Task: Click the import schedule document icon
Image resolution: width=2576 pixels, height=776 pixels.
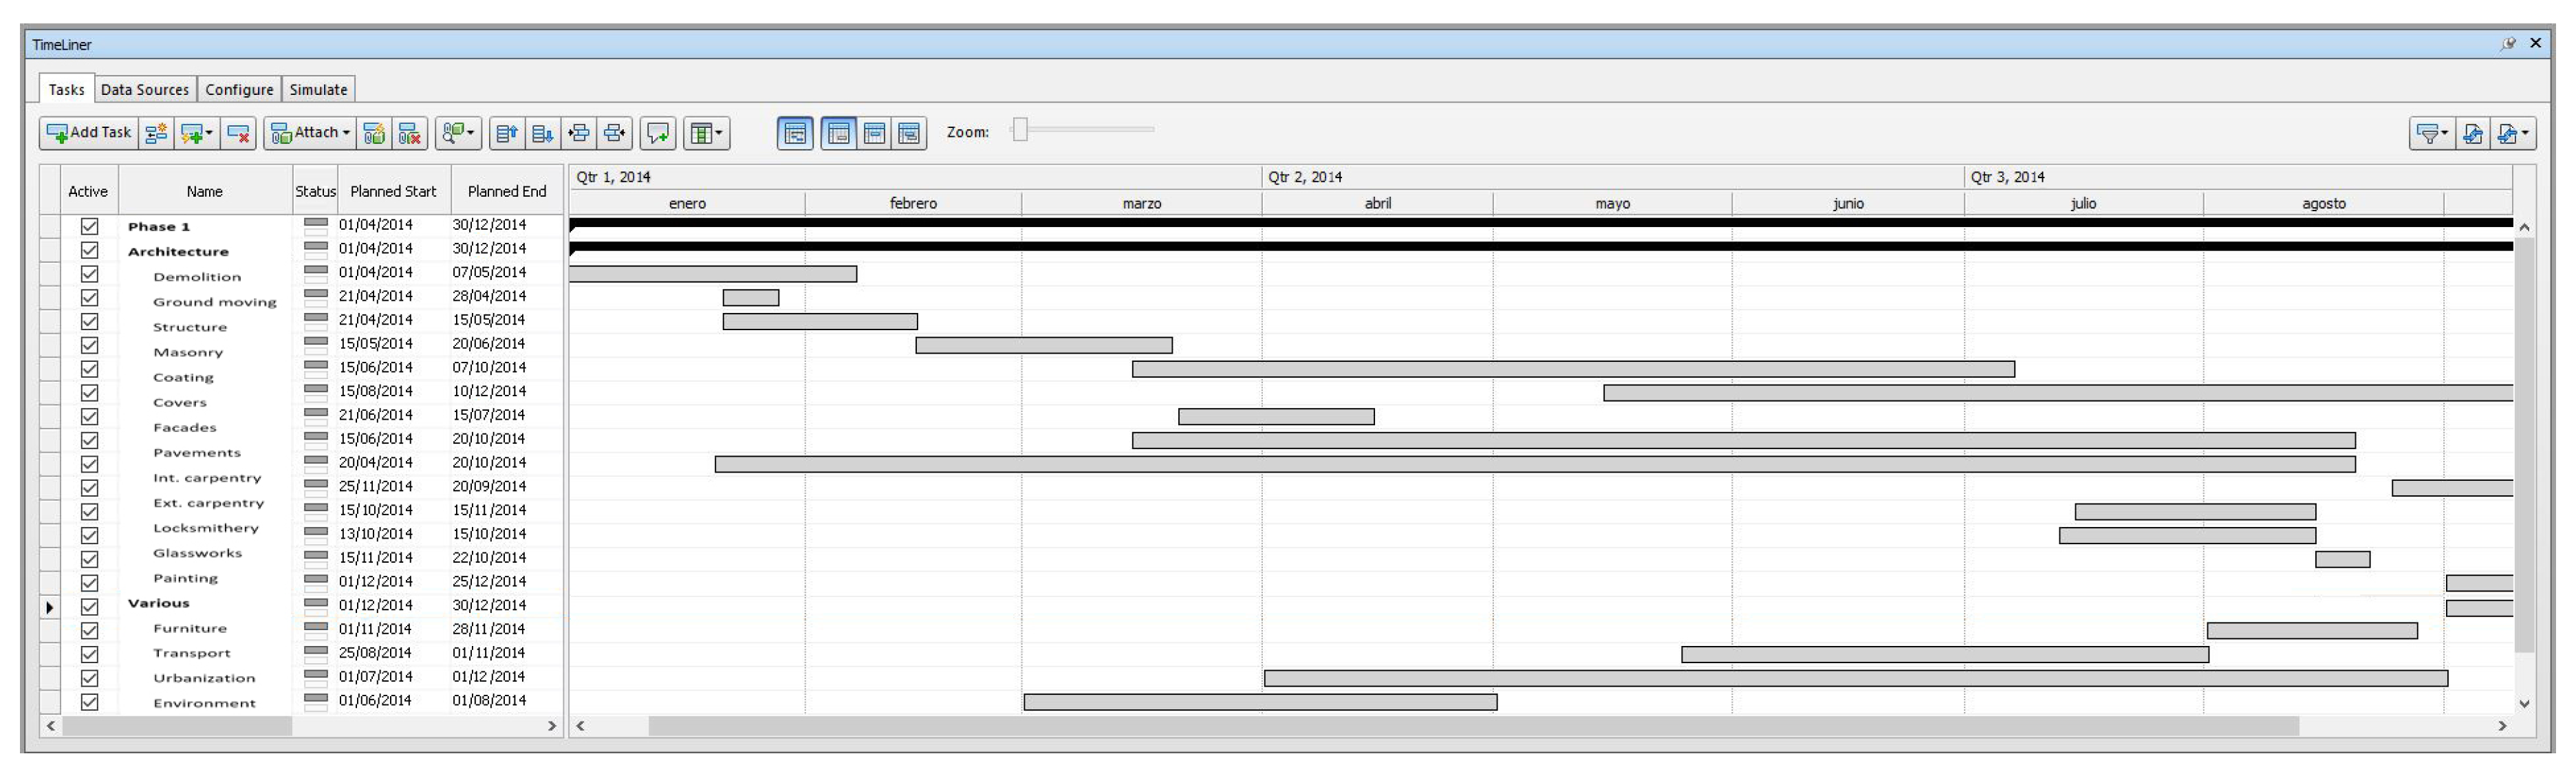Action: (2472, 133)
